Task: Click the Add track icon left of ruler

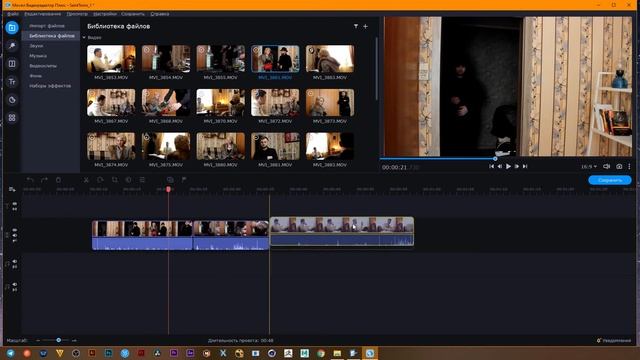Action: point(12,189)
